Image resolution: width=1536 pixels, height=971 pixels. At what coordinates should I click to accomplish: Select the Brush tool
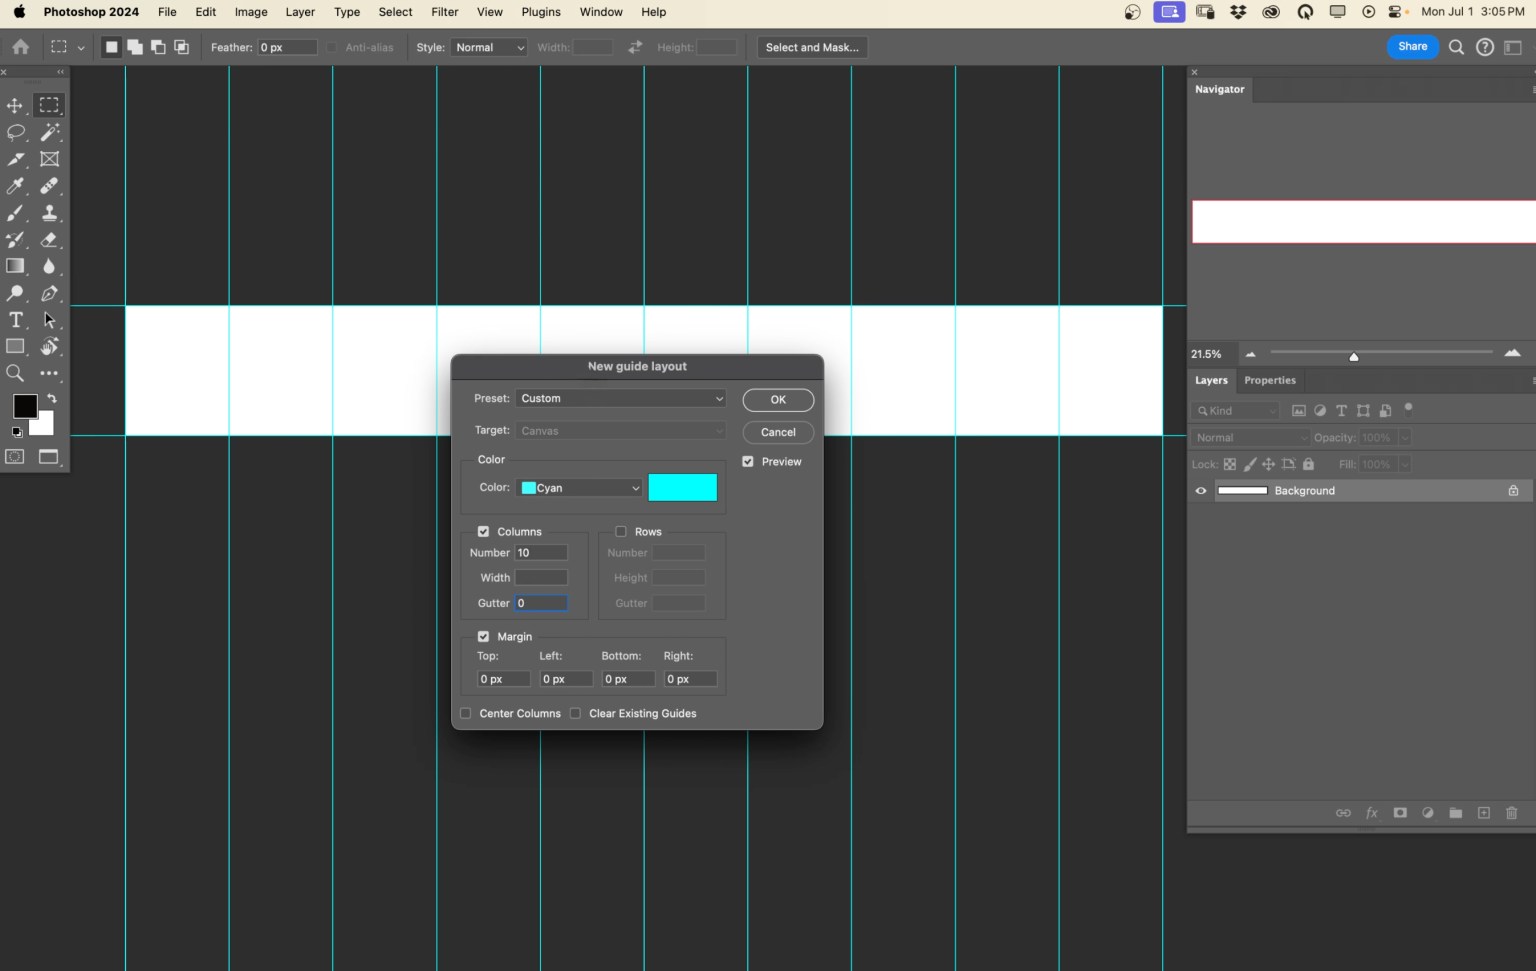tap(15, 213)
